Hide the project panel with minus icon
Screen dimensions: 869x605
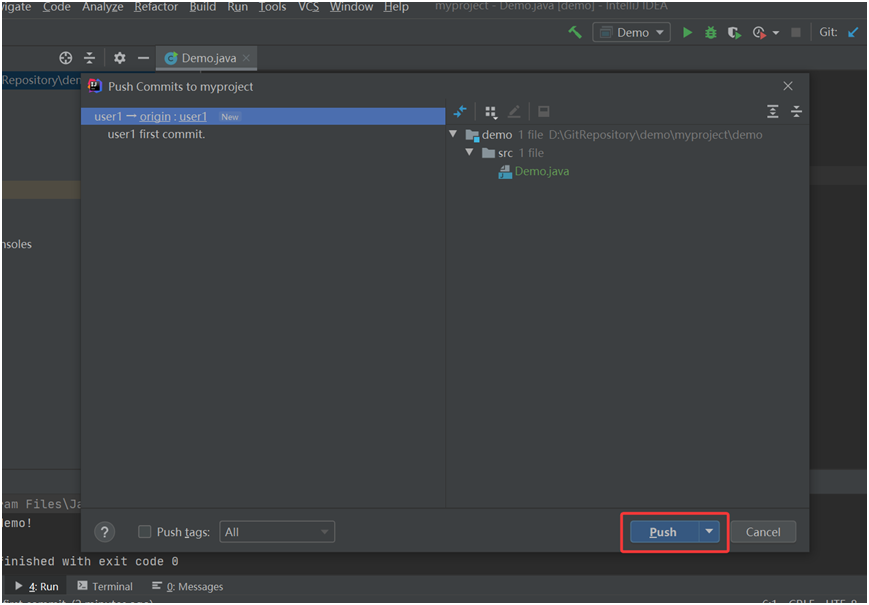coord(143,58)
